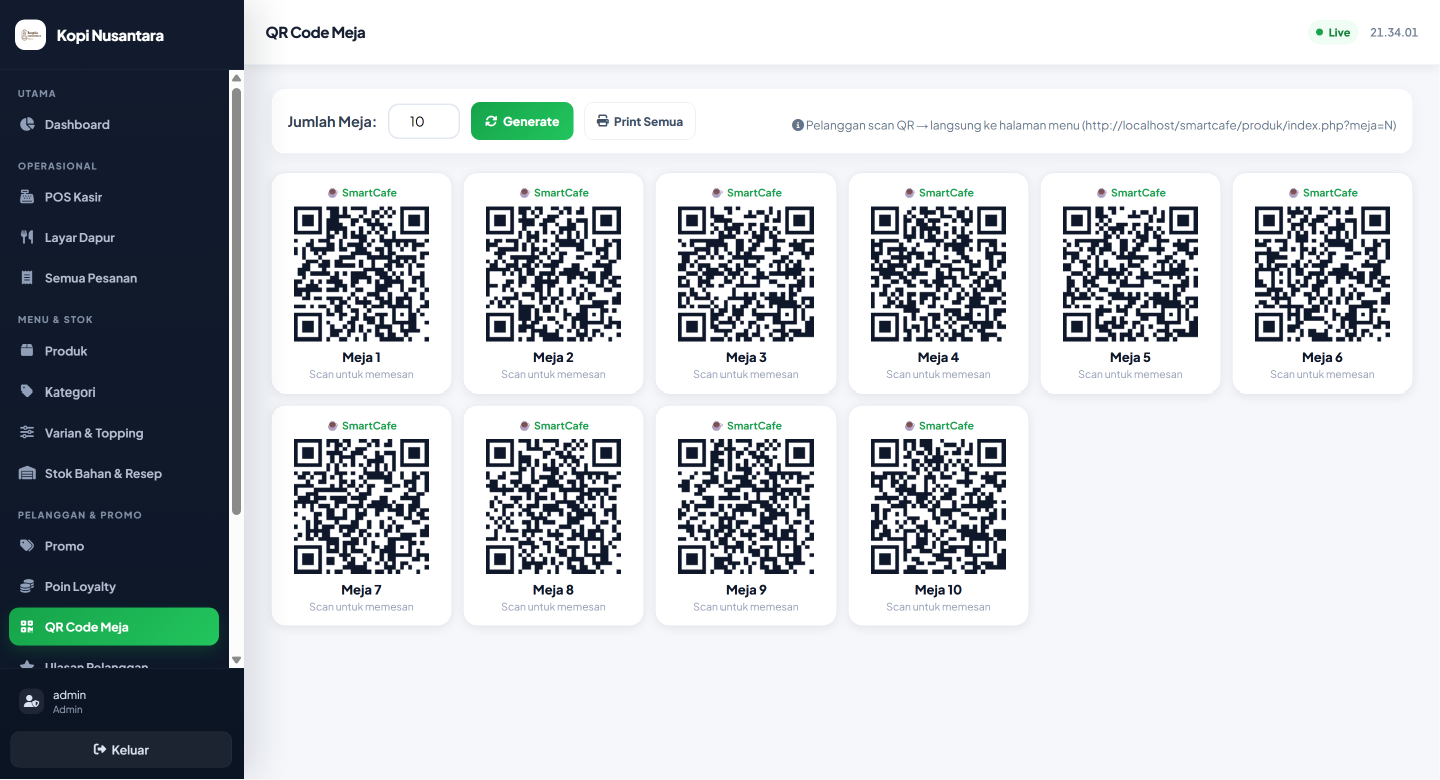
Task: Click the Meja 1 QR code
Action: (x=362, y=274)
